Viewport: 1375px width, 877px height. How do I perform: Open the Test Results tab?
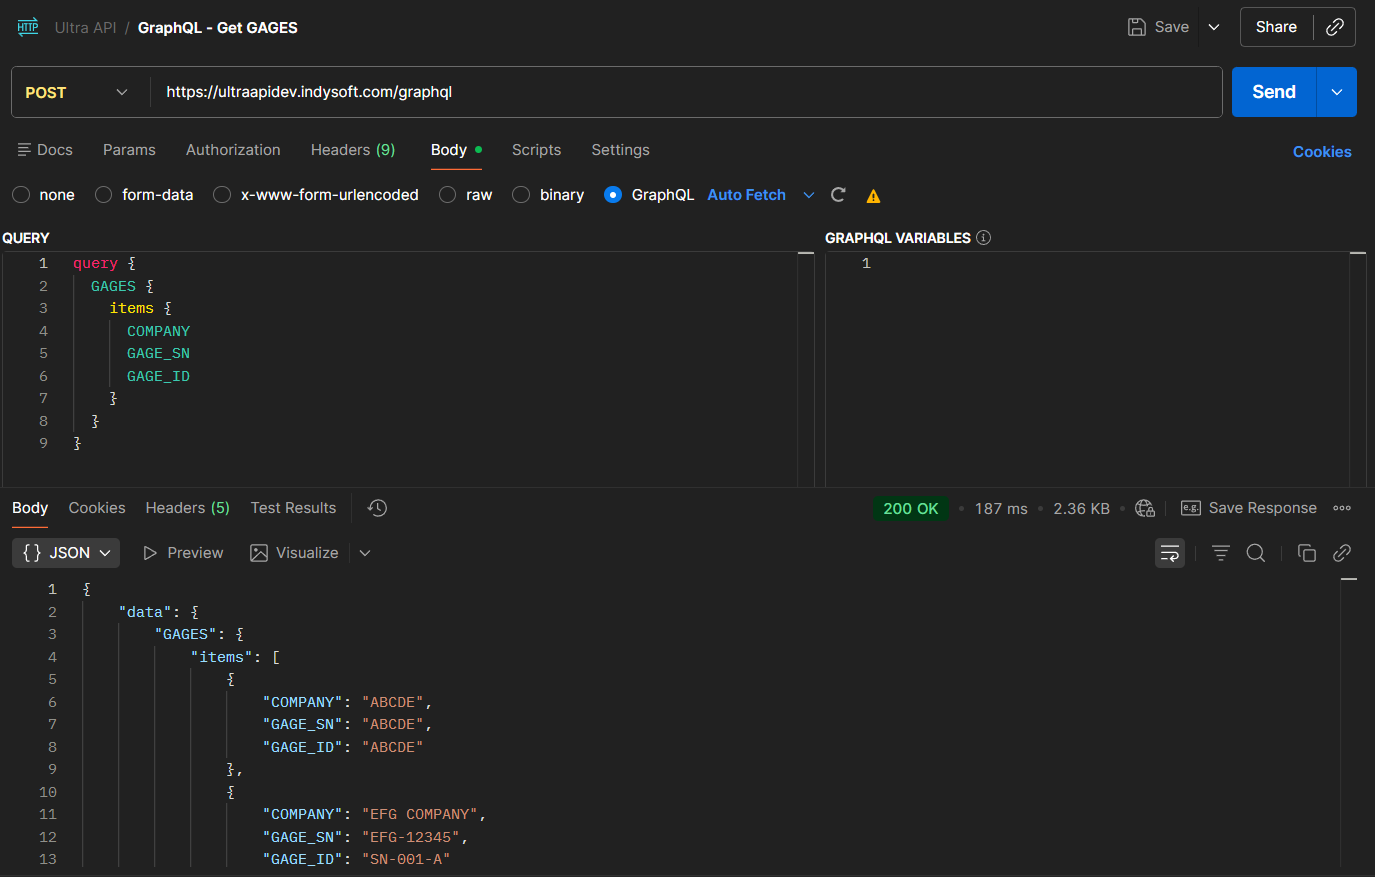(x=293, y=508)
